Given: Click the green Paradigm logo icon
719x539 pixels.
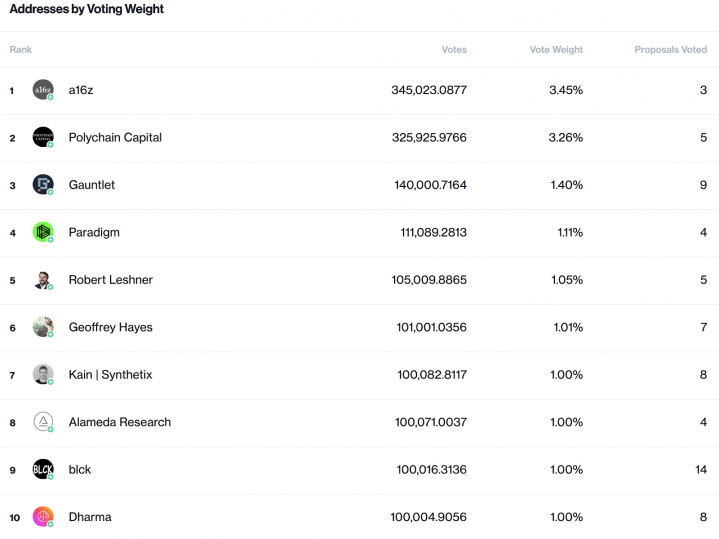Looking at the screenshot, I should [x=43, y=232].
